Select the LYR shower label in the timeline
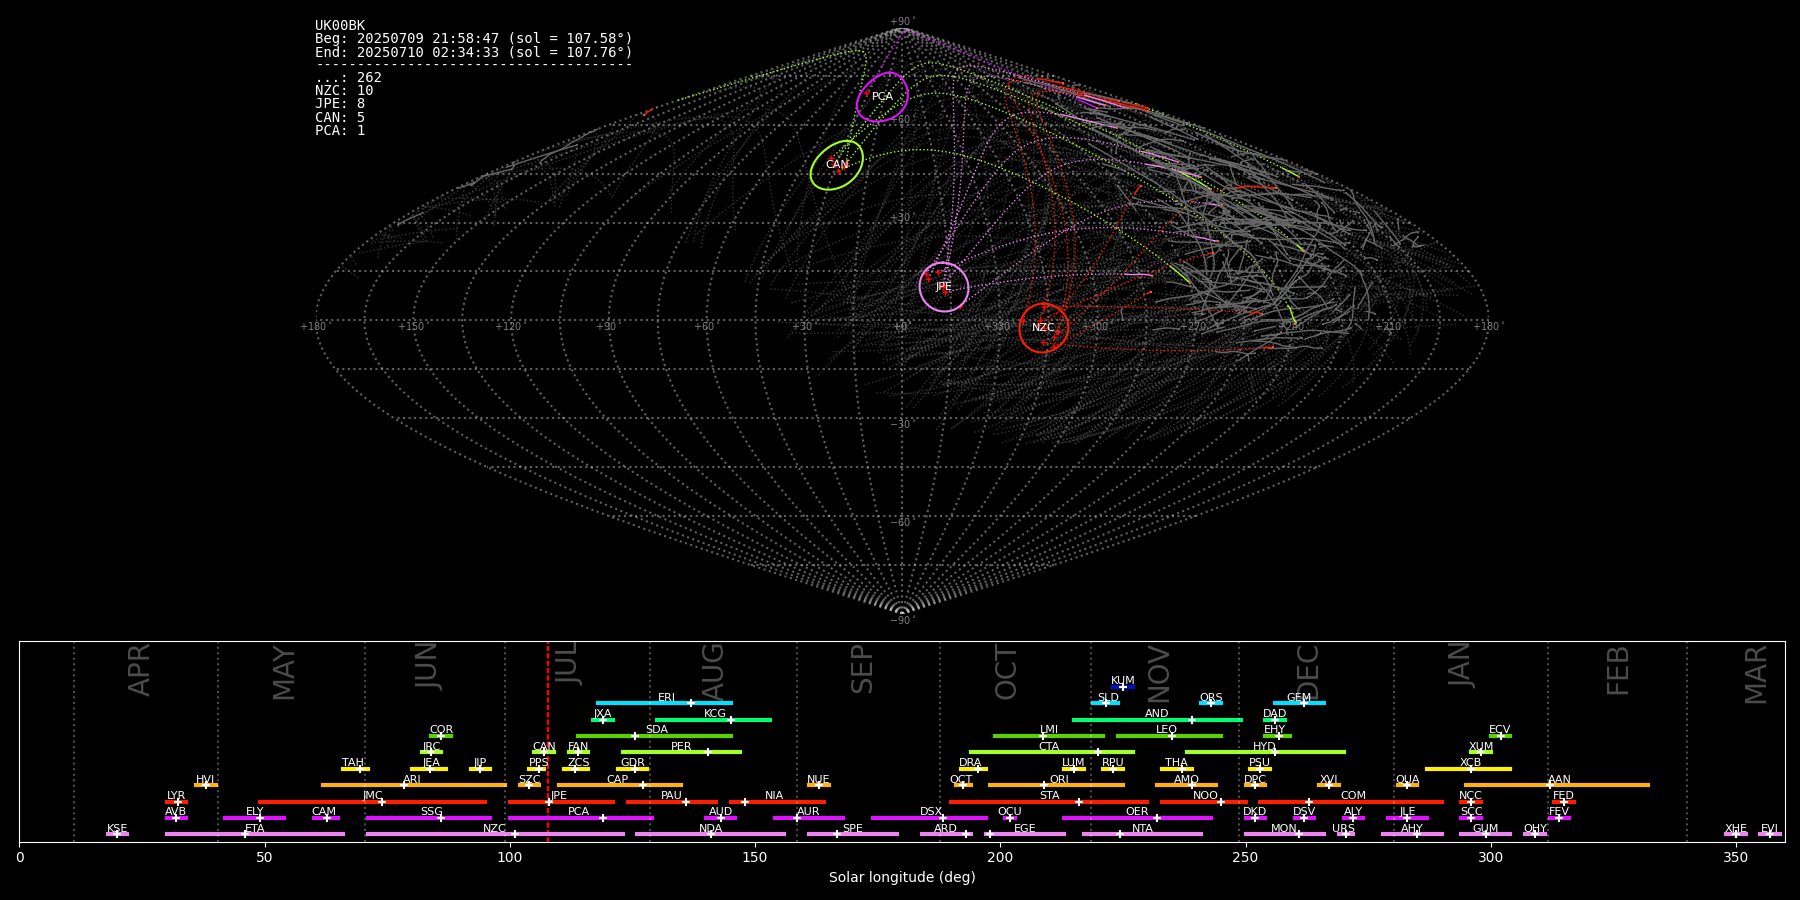 pyautogui.click(x=176, y=796)
